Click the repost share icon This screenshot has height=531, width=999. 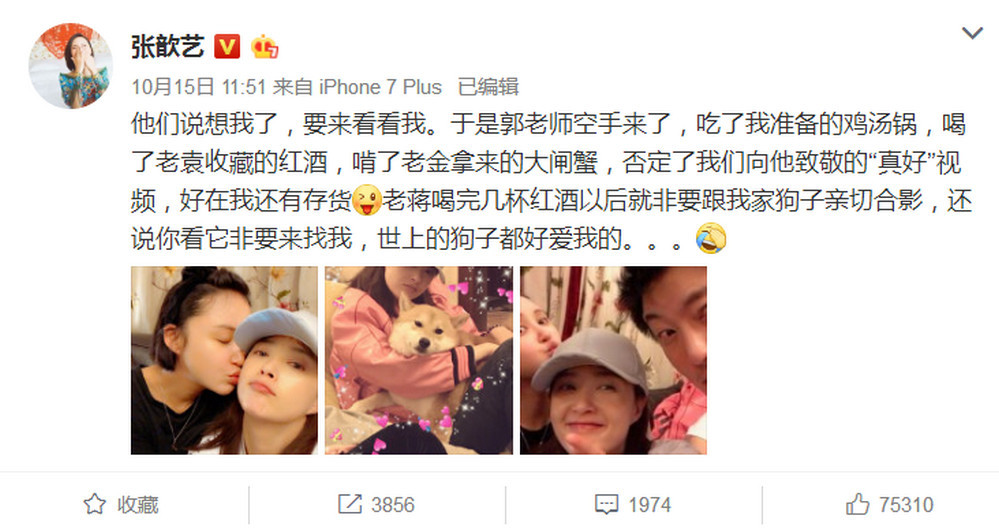click(x=350, y=504)
